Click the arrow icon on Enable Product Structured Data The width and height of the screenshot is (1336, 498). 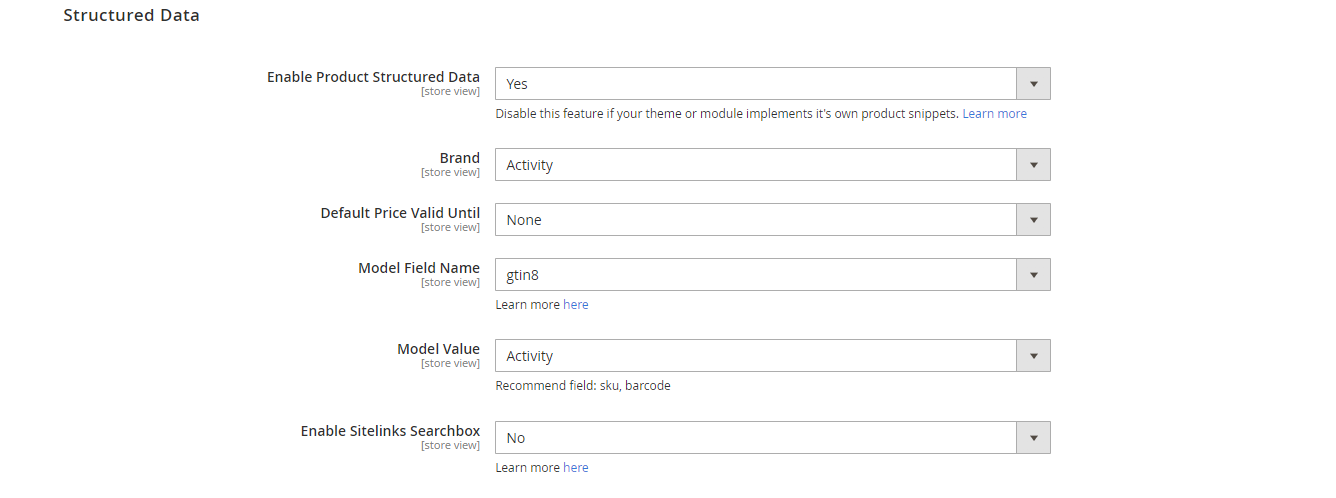(x=1033, y=84)
